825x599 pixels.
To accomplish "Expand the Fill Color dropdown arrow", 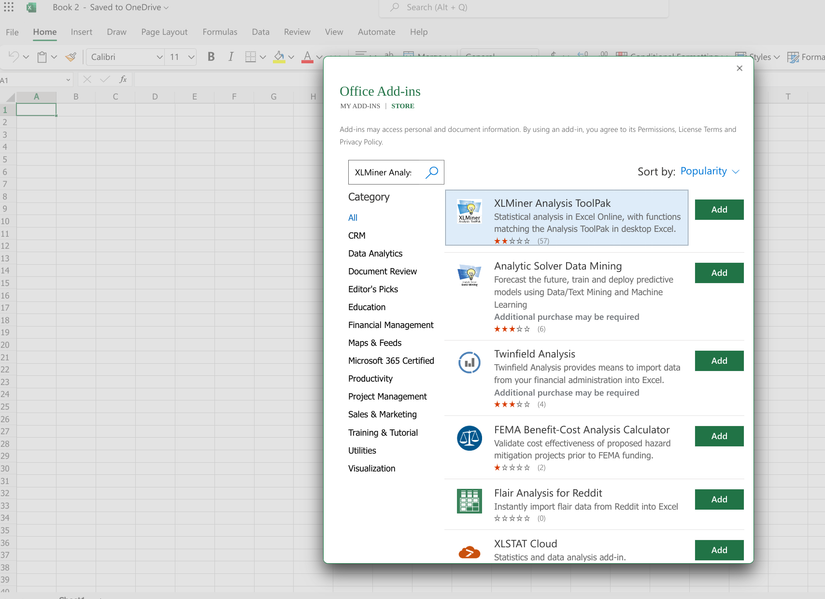I will (291, 57).
